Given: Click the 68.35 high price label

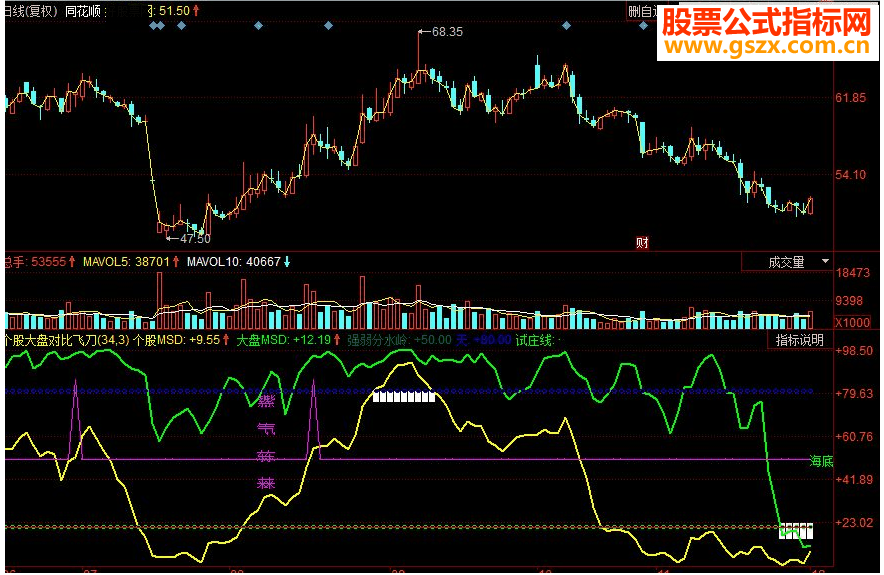Looking at the screenshot, I should click(447, 32).
